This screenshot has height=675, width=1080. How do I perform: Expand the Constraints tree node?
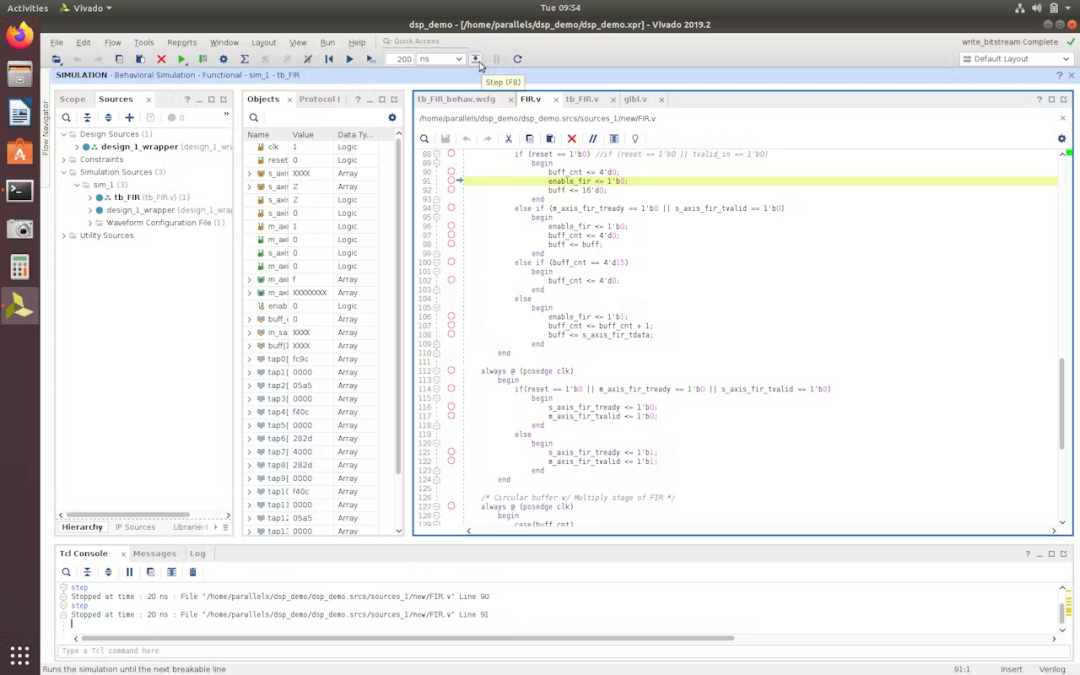tap(64, 160)
